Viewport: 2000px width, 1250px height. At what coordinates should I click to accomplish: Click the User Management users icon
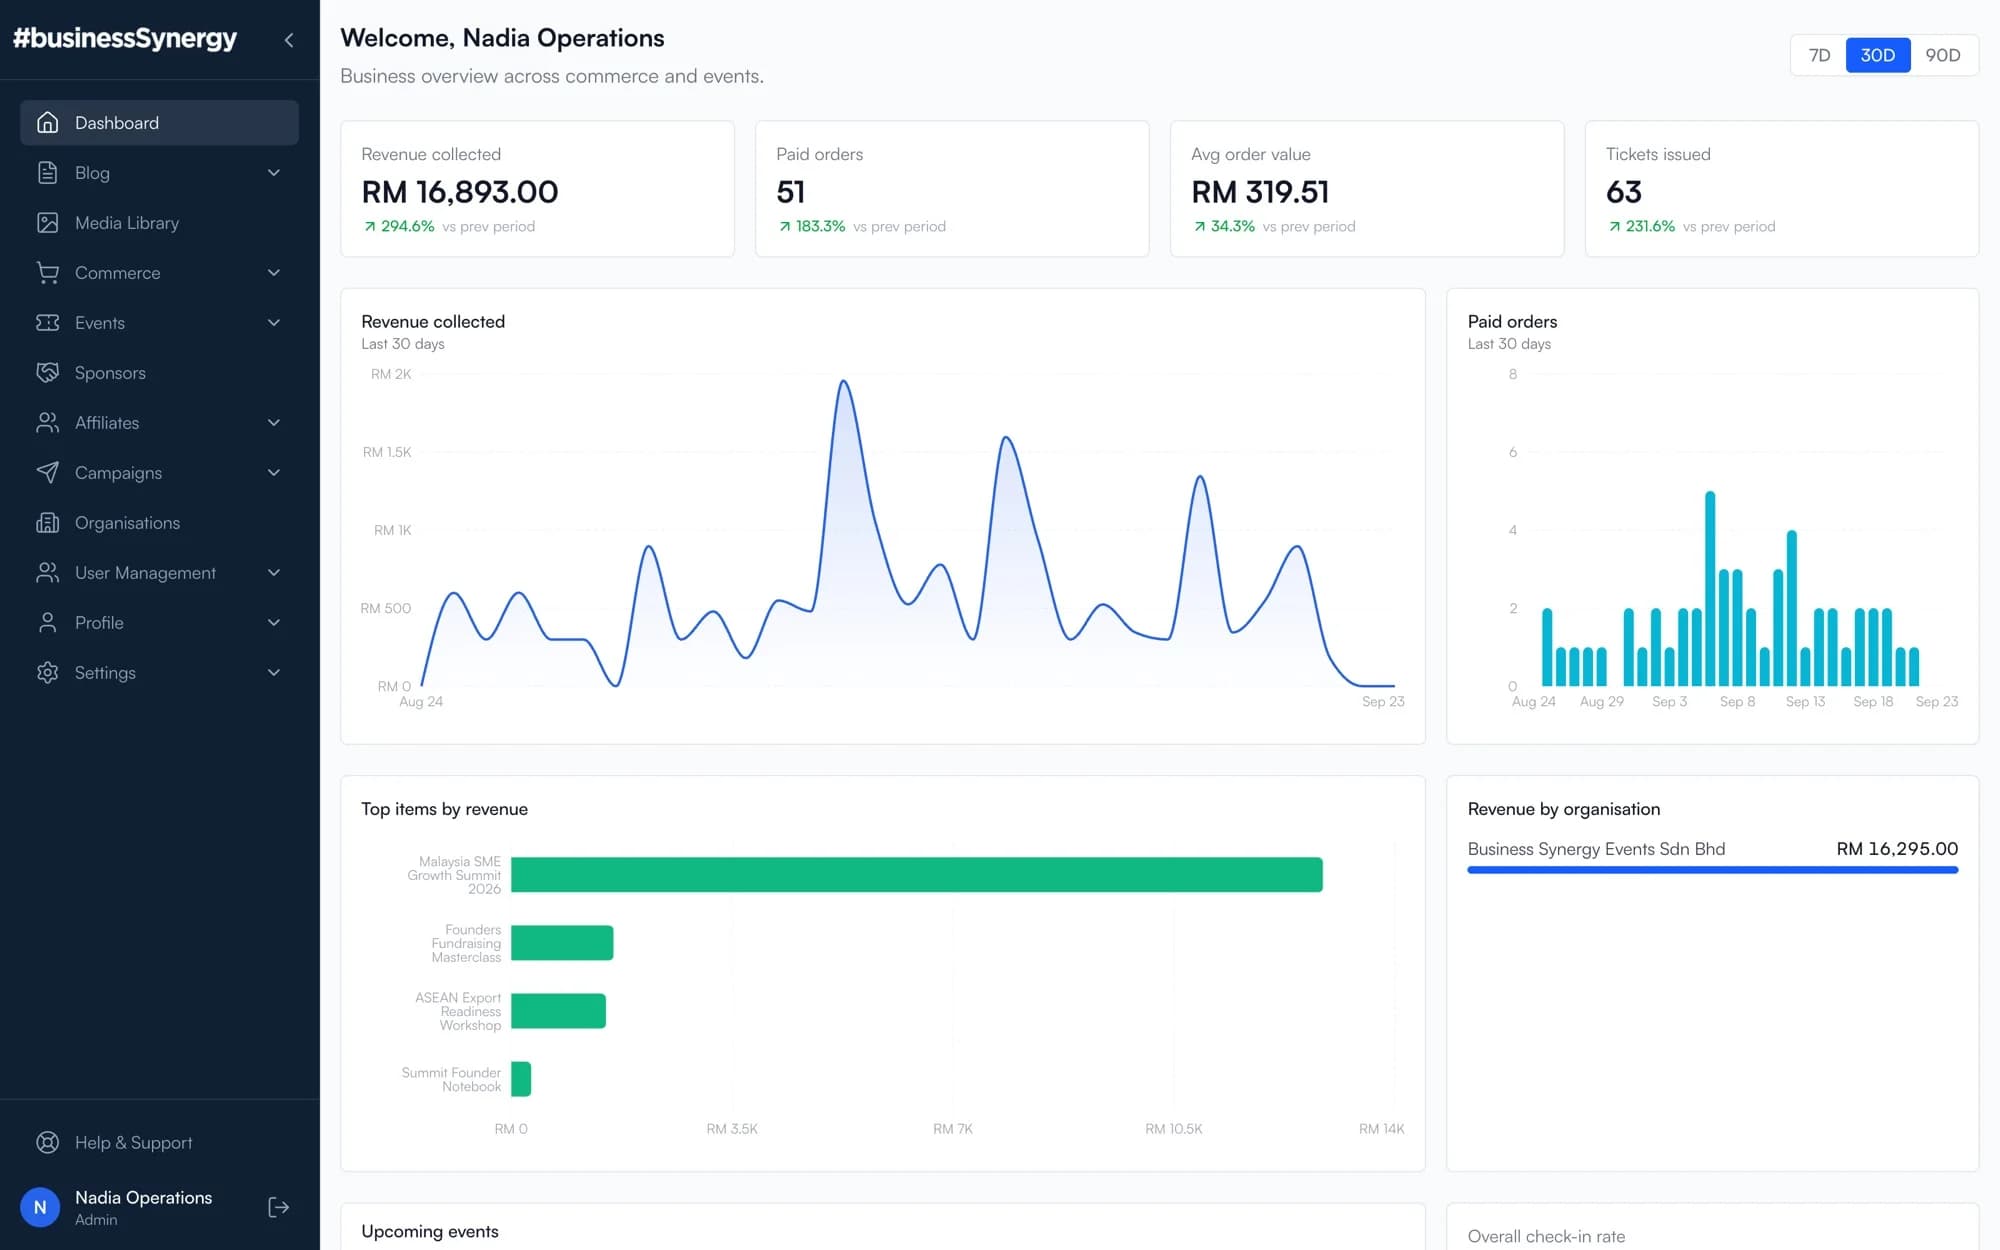(47, 572)
